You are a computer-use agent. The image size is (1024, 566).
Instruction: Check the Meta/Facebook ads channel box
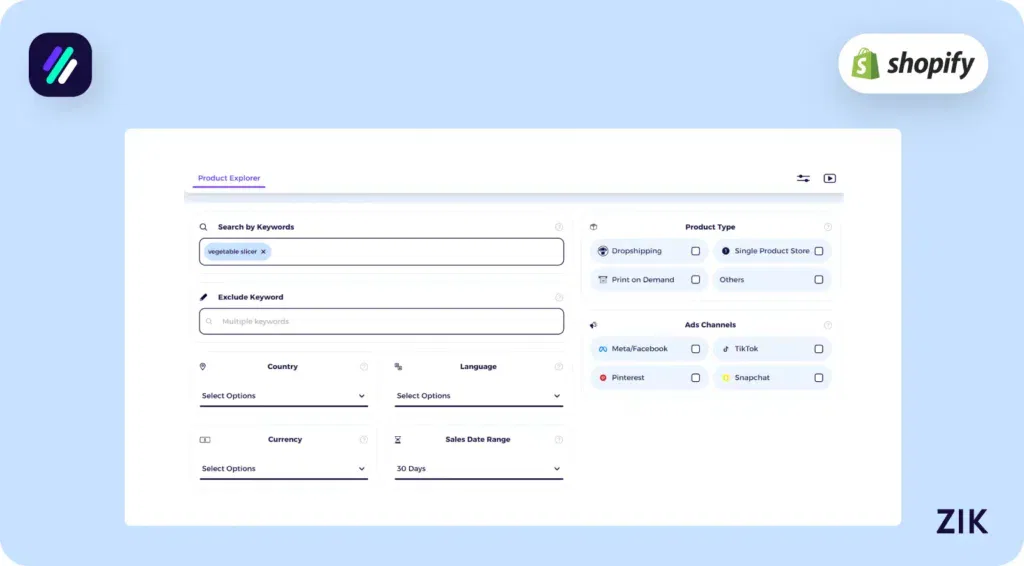(696, 349)
